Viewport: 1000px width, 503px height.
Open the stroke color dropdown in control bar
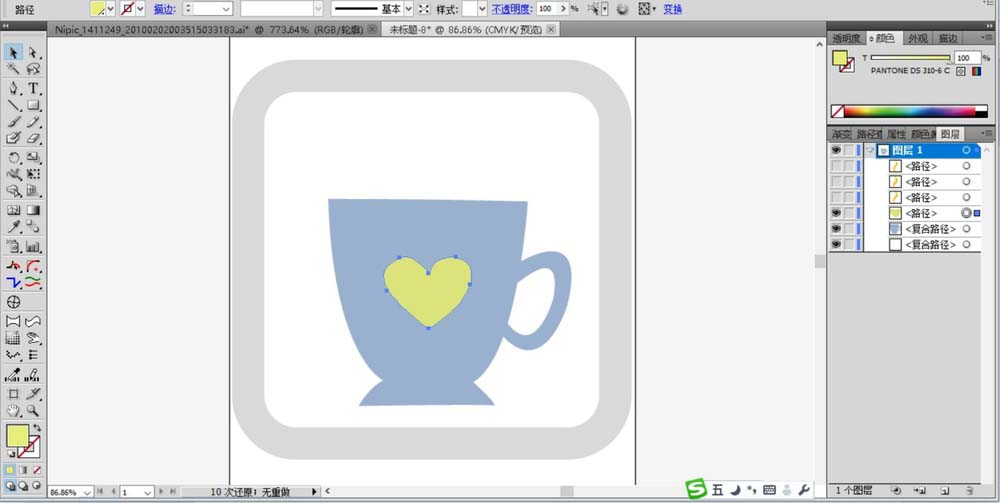140,9
